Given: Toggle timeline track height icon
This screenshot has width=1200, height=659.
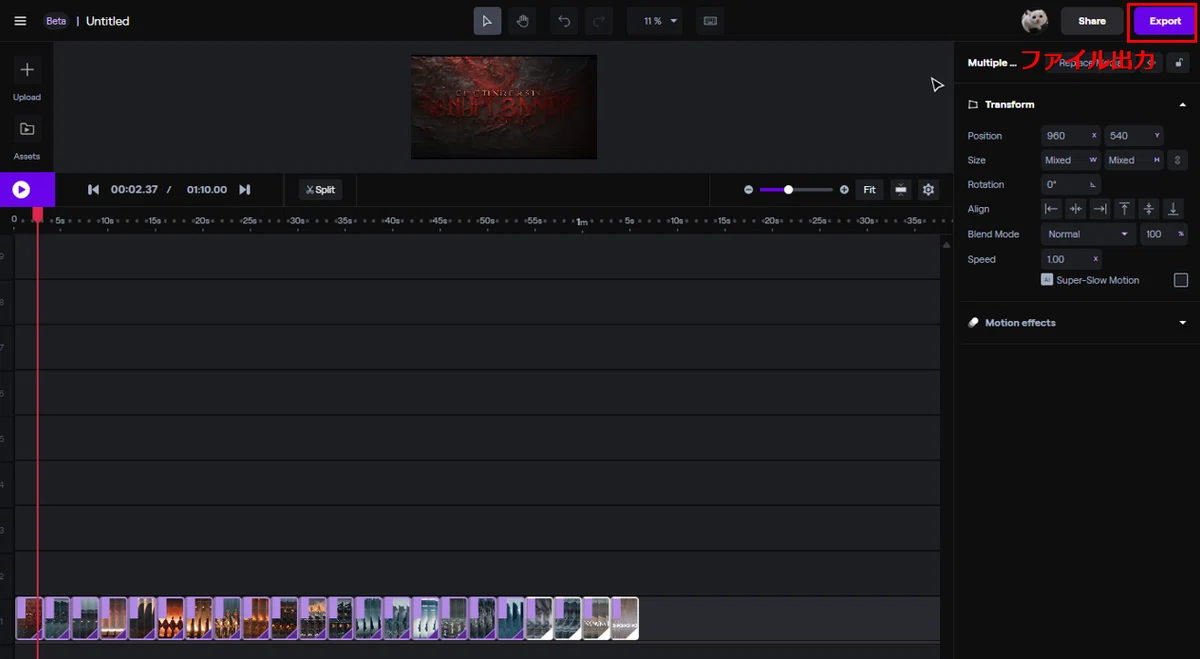Looking at the screenshot, I should click(901, 190).
